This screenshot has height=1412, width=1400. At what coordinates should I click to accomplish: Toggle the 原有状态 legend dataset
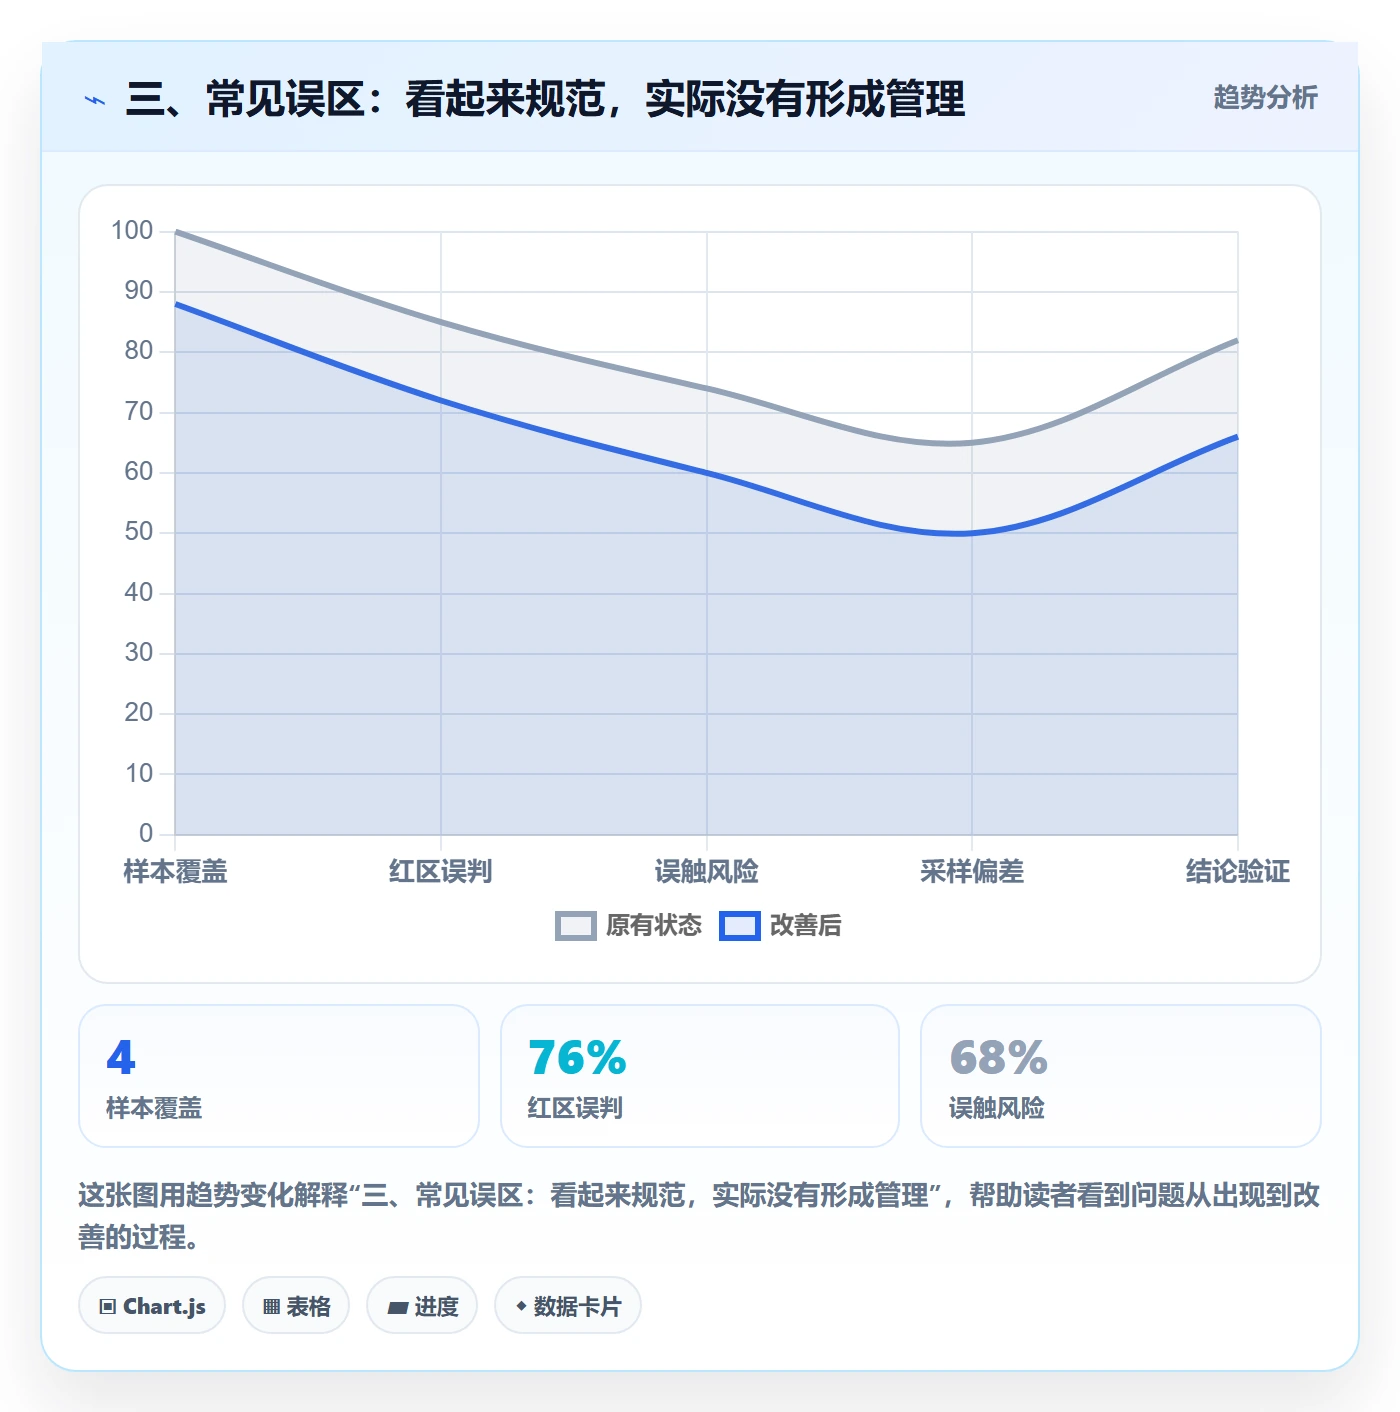tap(628, 925)
